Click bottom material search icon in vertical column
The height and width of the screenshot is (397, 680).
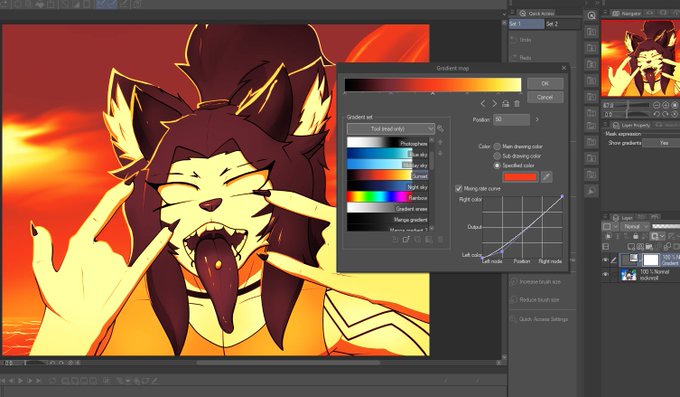pyautogui.click(x=592, y=191)
